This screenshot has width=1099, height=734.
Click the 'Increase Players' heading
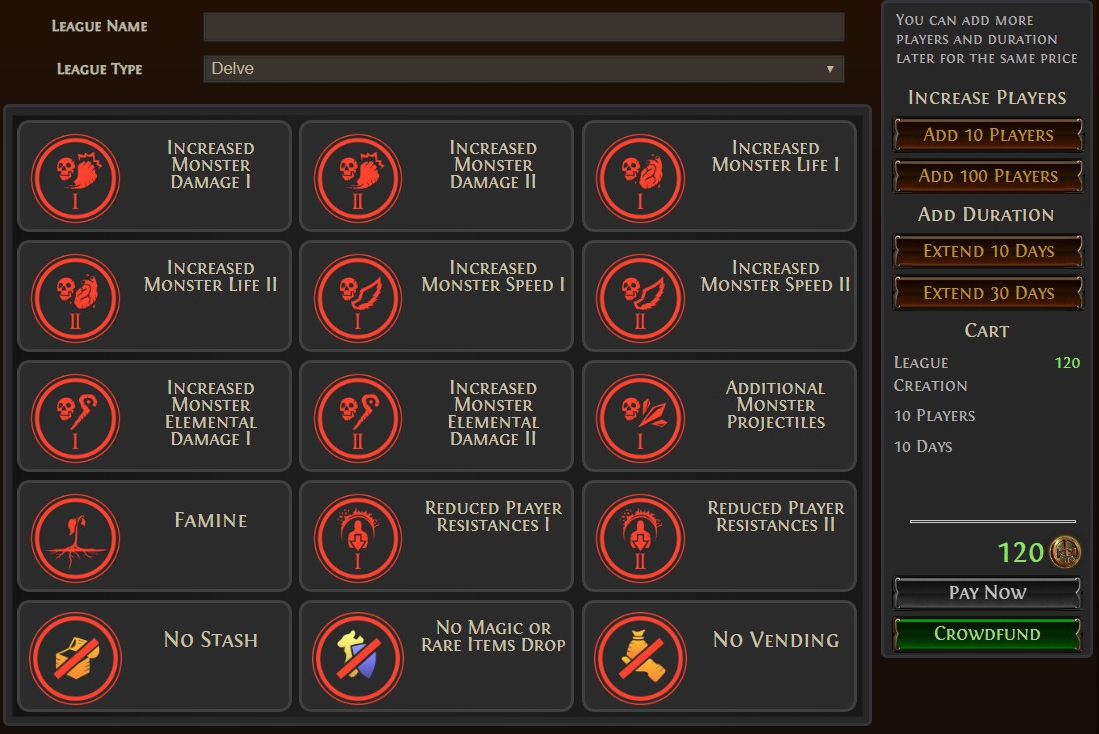[x=987, y=97]
